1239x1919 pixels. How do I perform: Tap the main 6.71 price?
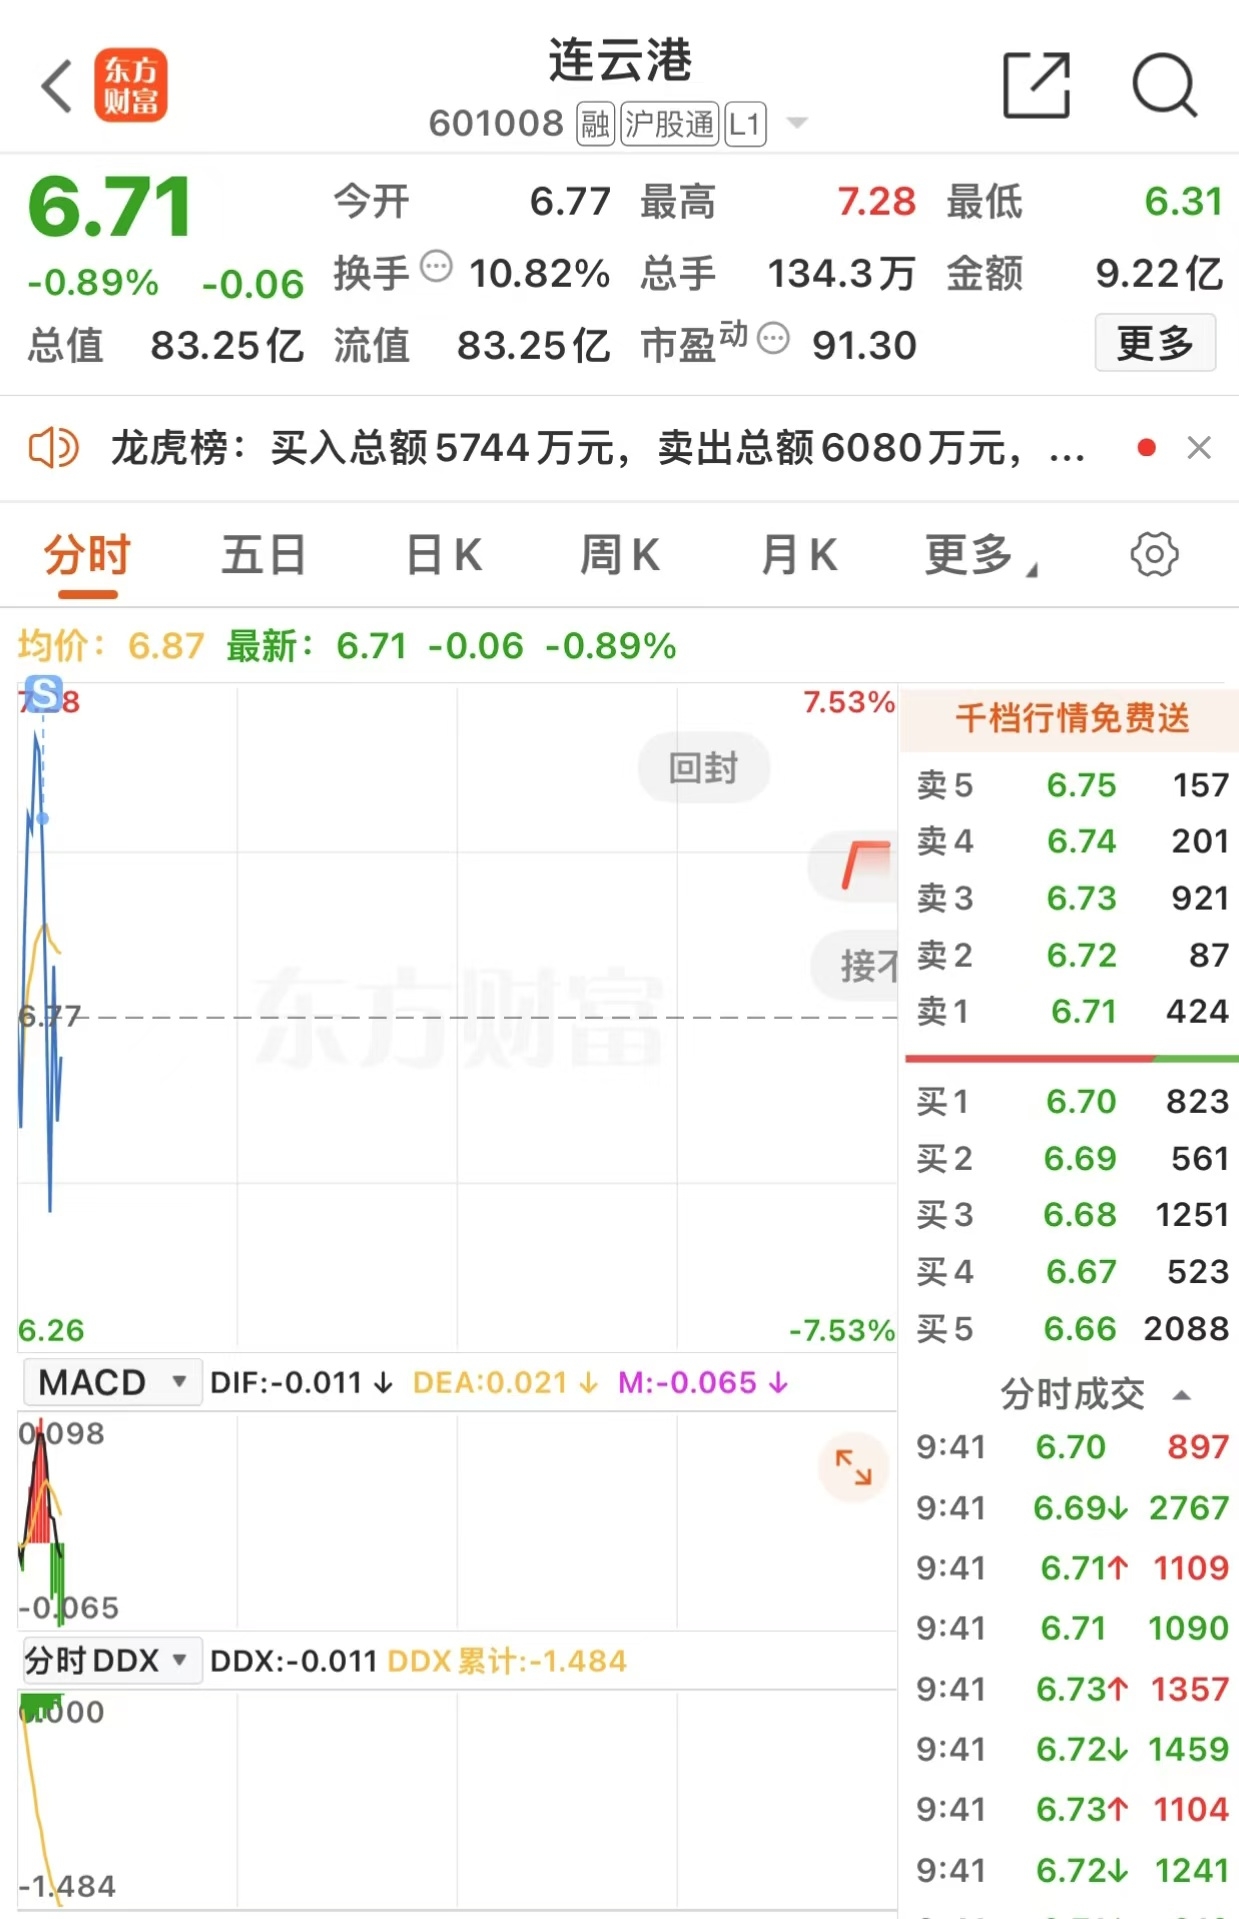(110, 207)
